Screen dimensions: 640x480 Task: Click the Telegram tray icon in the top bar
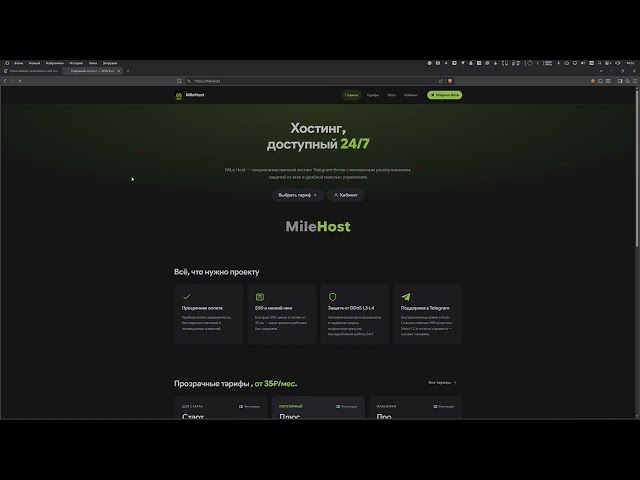point(462,63)
